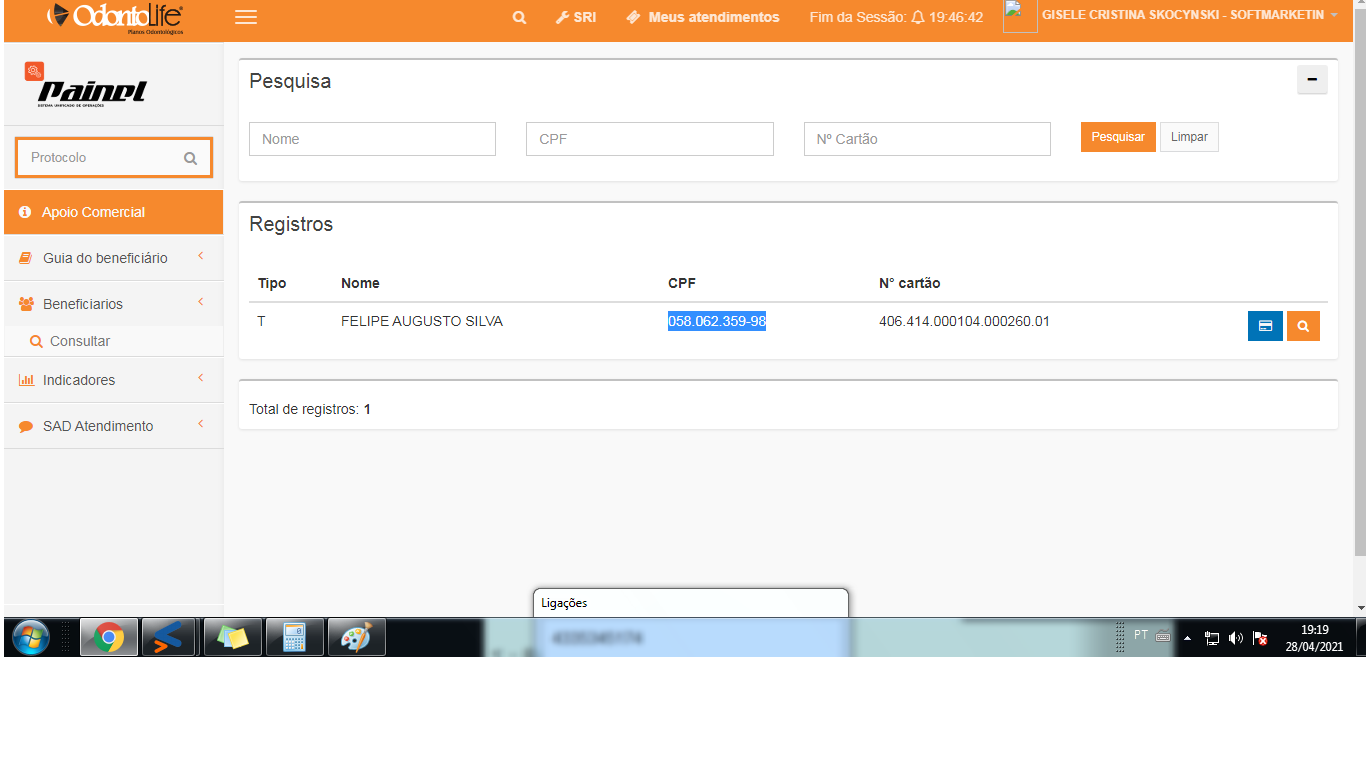Viewport: 1366px width, 768px height.
Task: Expand the Indicadores sidebar section
Action: coord(79,380)
